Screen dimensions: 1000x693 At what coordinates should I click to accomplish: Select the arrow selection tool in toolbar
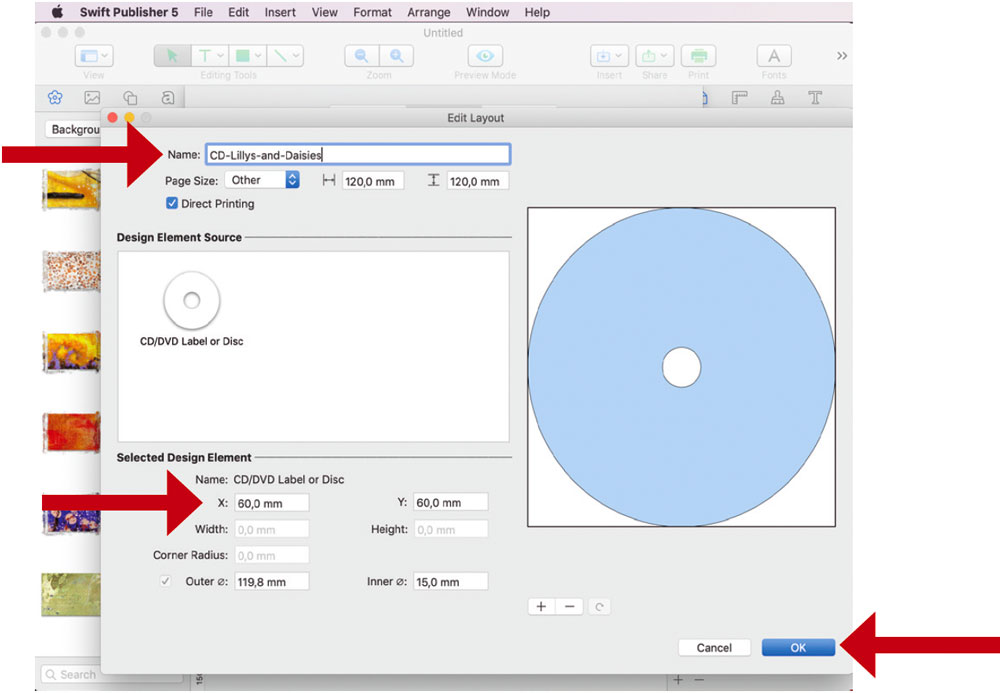[172, 56]
